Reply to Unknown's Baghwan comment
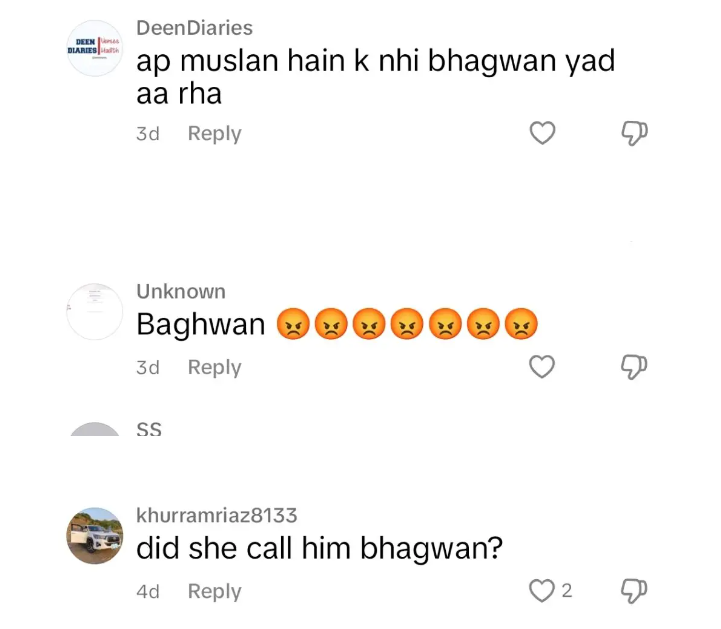721x629 pixels. (x=214, y=367)
